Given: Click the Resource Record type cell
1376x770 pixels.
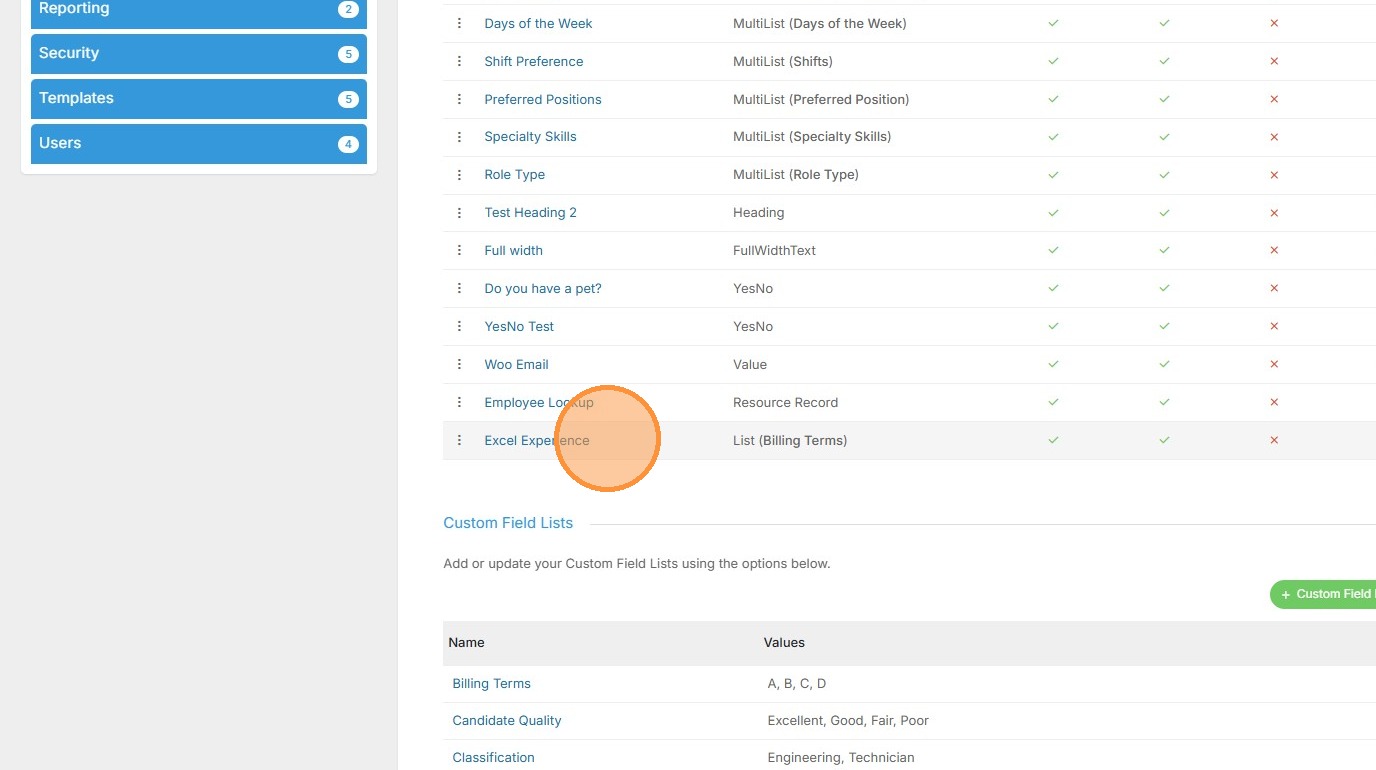Looking at the screenshot, I should (x=785, y=403).
